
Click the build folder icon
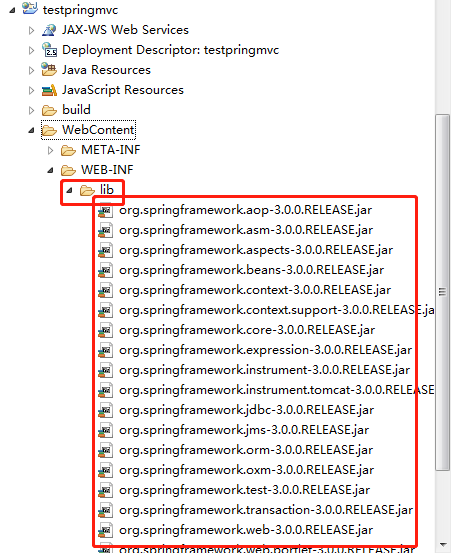[49, 110]
